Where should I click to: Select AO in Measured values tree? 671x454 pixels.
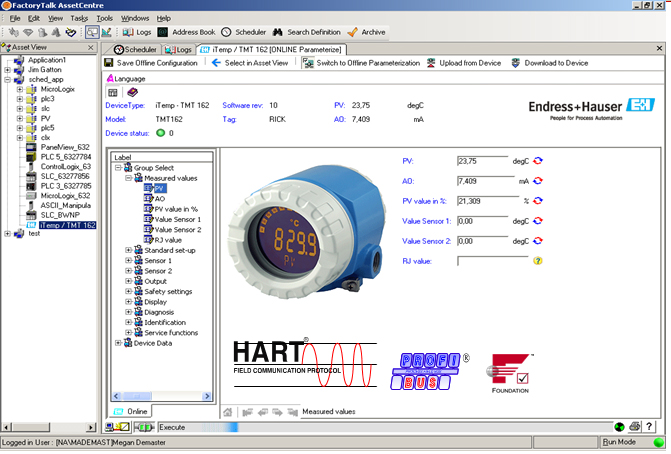(160, 199)
